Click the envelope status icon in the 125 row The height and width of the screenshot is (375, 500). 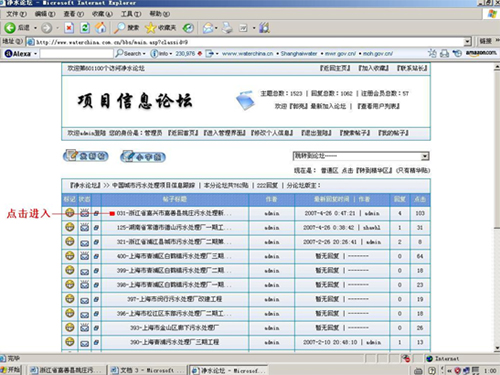coord(85,228)
